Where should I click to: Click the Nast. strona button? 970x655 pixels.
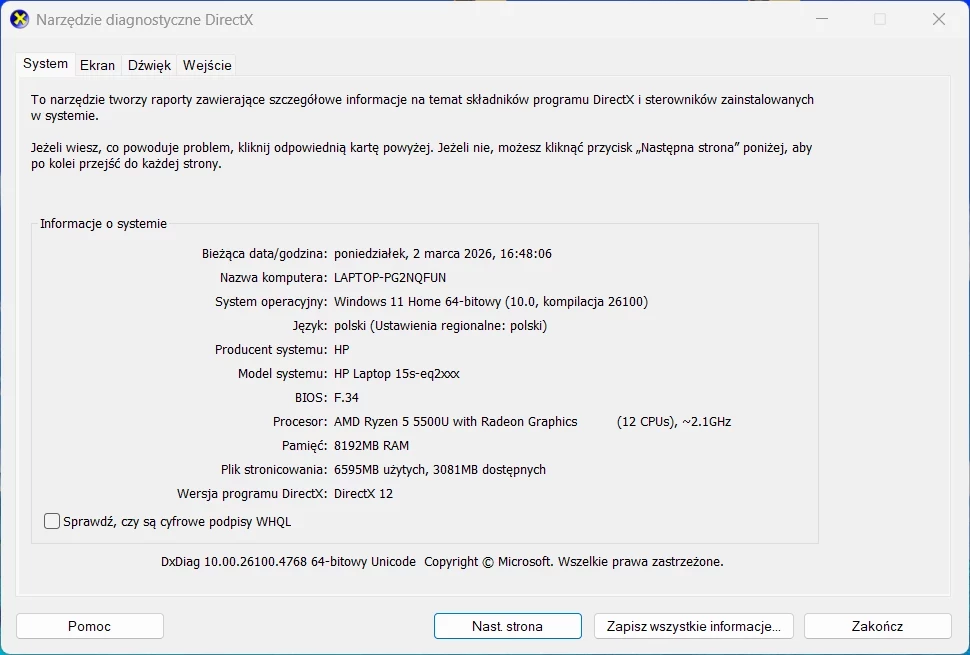pos(507,626)
